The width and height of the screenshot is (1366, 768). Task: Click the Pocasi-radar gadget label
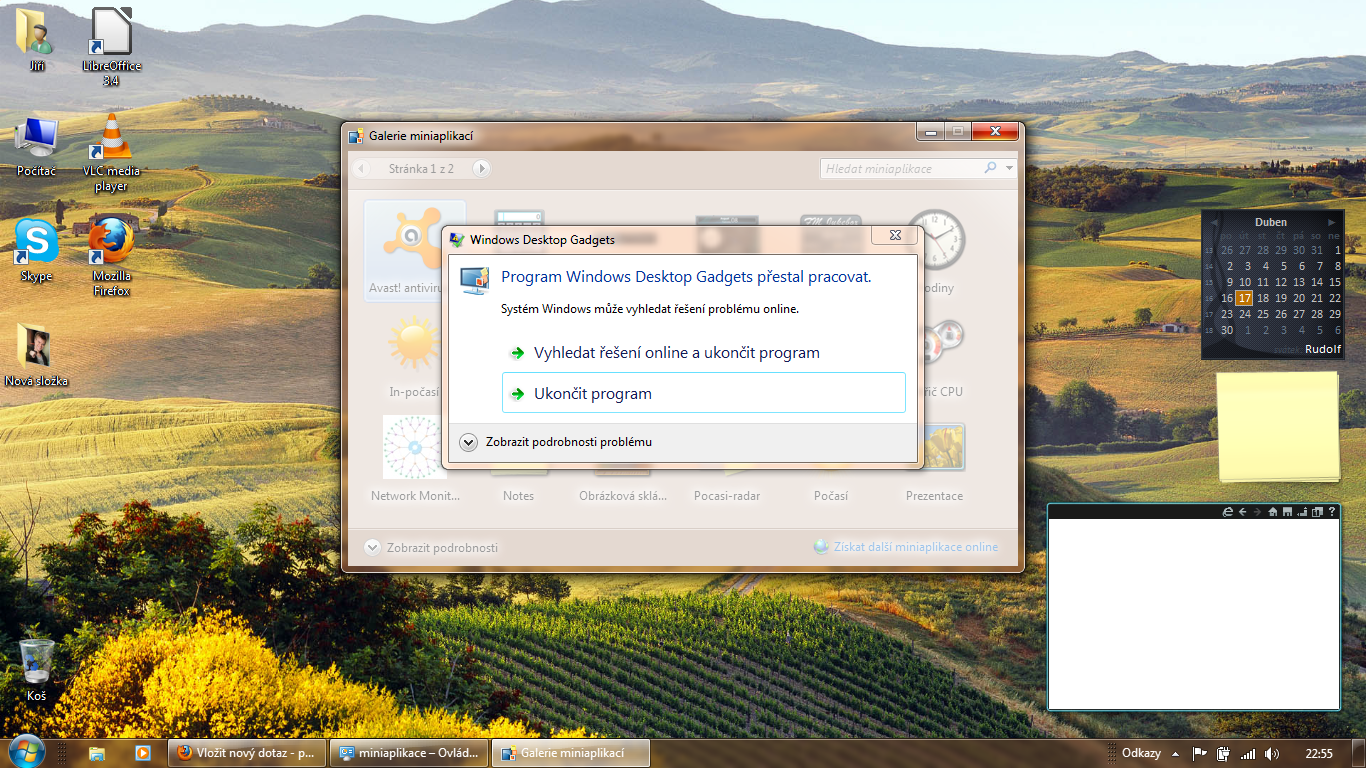(727, 496)
